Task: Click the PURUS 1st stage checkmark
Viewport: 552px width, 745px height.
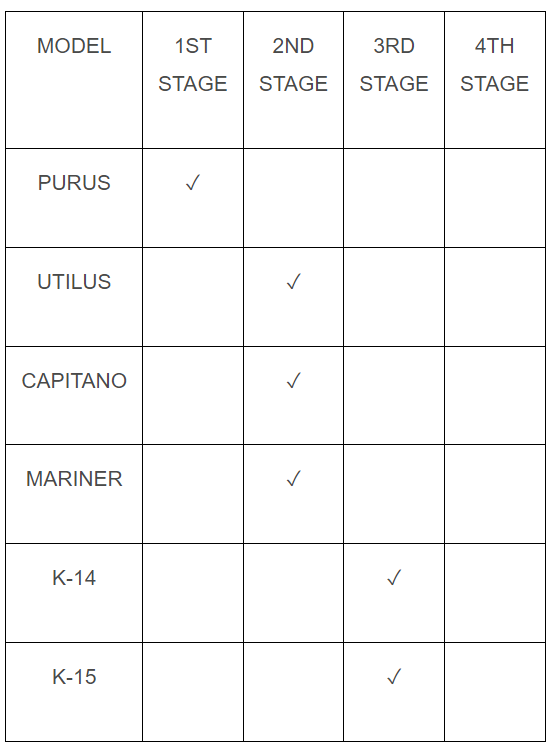Action: pyautogui.click(x=193, y=182)
